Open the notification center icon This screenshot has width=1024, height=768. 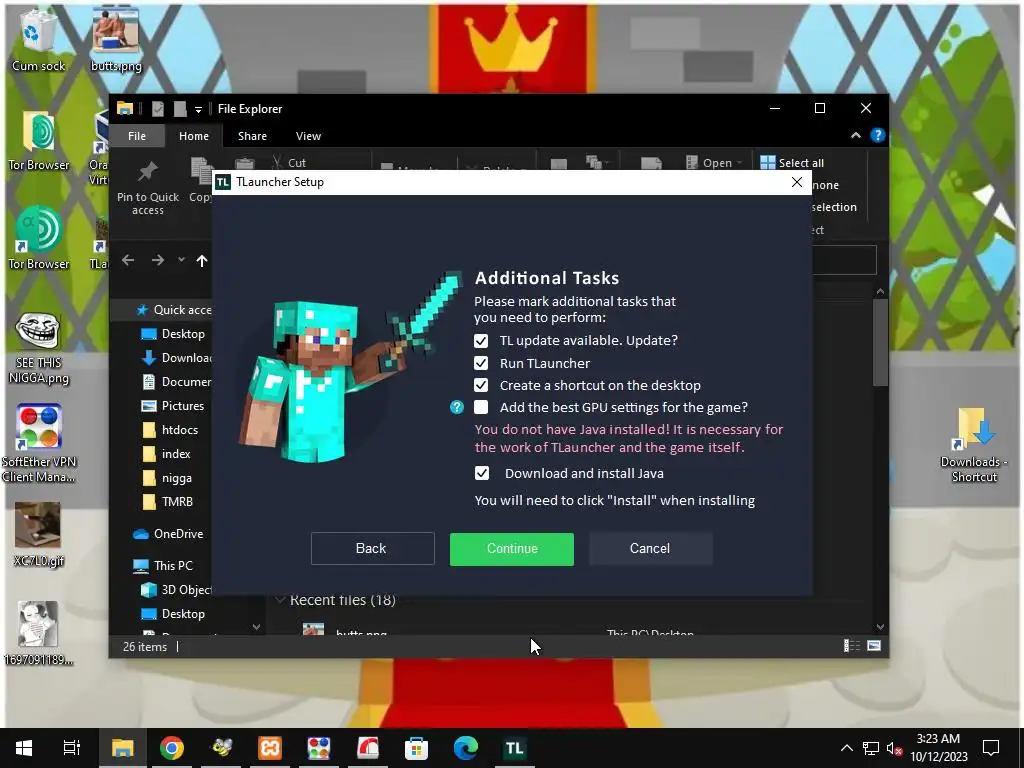pyautogui.click(x=991, y=748)
